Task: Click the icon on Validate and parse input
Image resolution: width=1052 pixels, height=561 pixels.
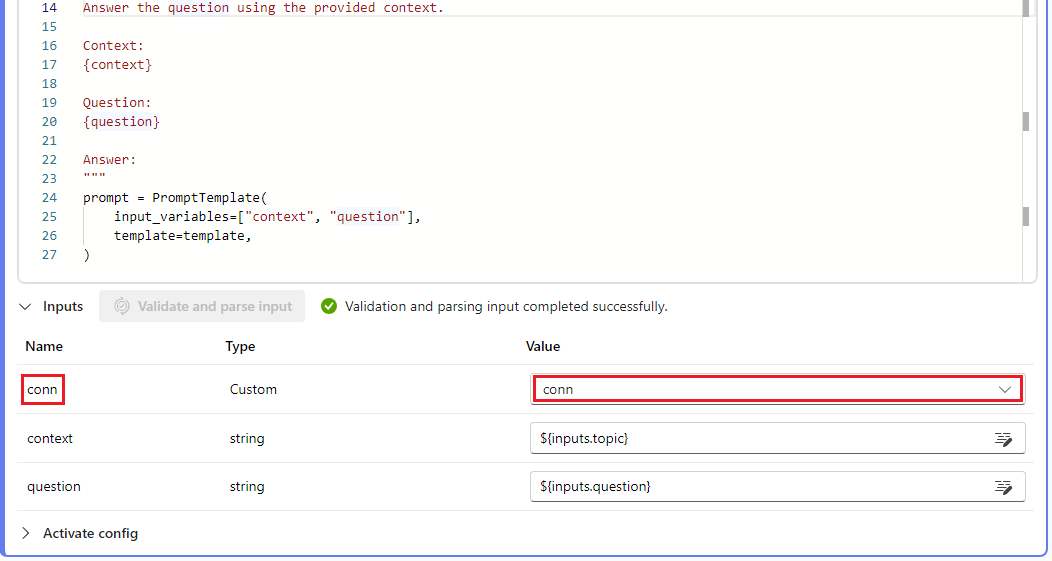Action: [x=122, y=306]
